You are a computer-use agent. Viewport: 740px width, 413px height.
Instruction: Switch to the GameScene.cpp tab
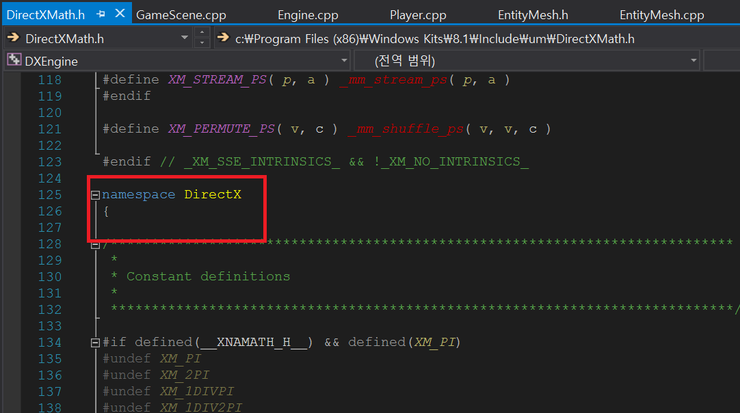tap(181, 15)
